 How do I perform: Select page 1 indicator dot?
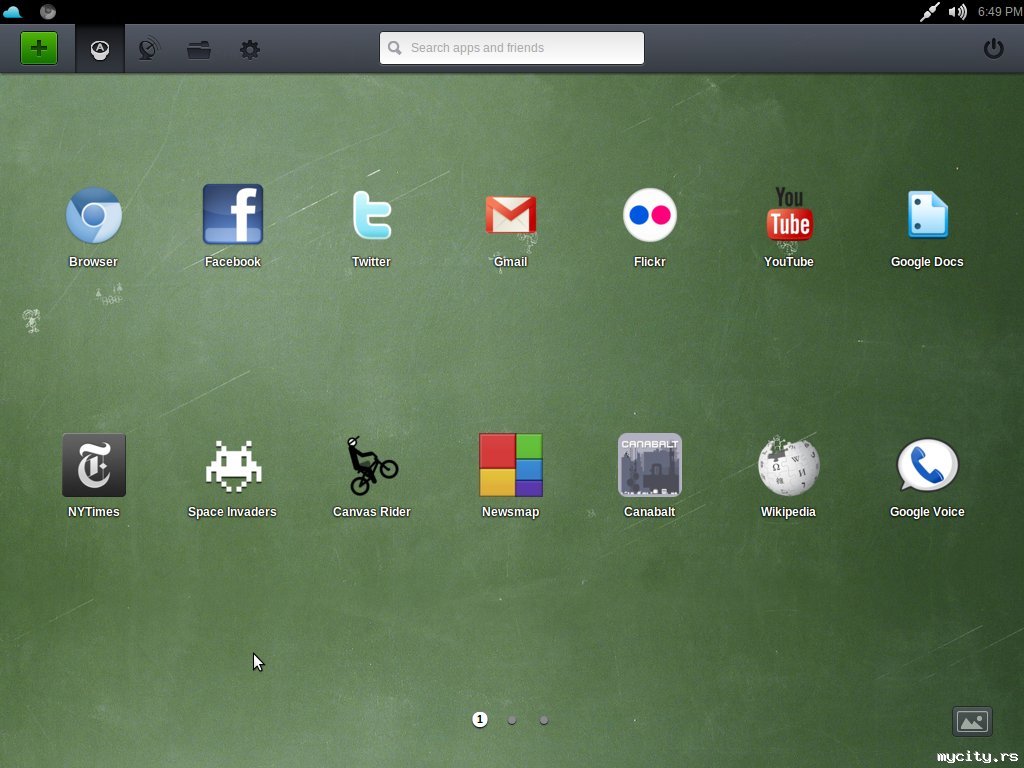(x=480, y=720)
